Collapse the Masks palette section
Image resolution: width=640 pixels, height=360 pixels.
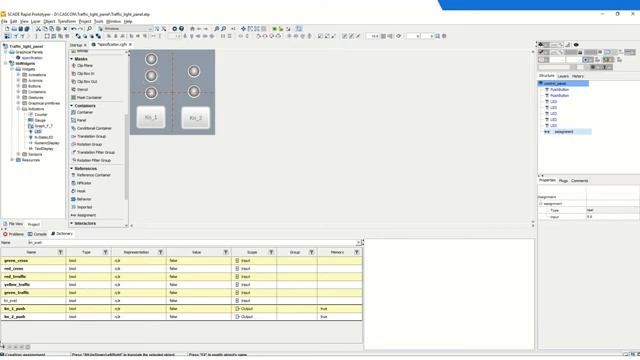coord(71,59)
